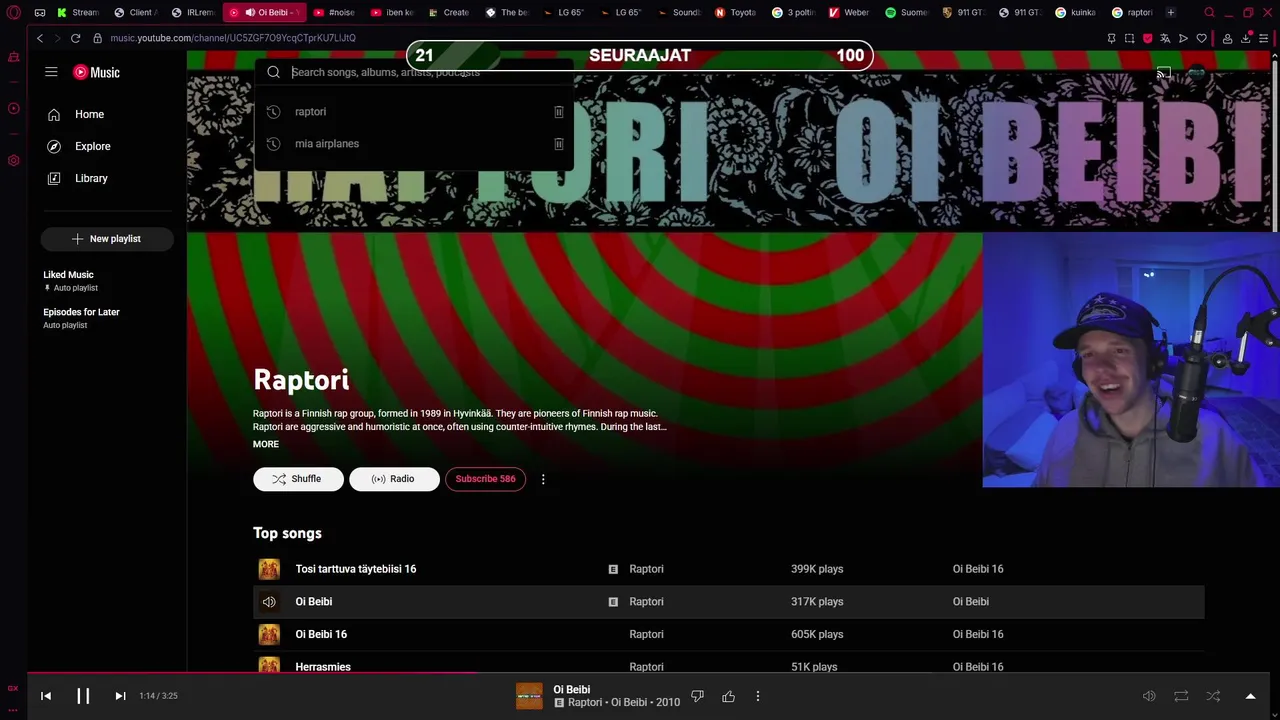1280x720 pixels.
Task: Focus the search songs input field
Action: point(430,72)
